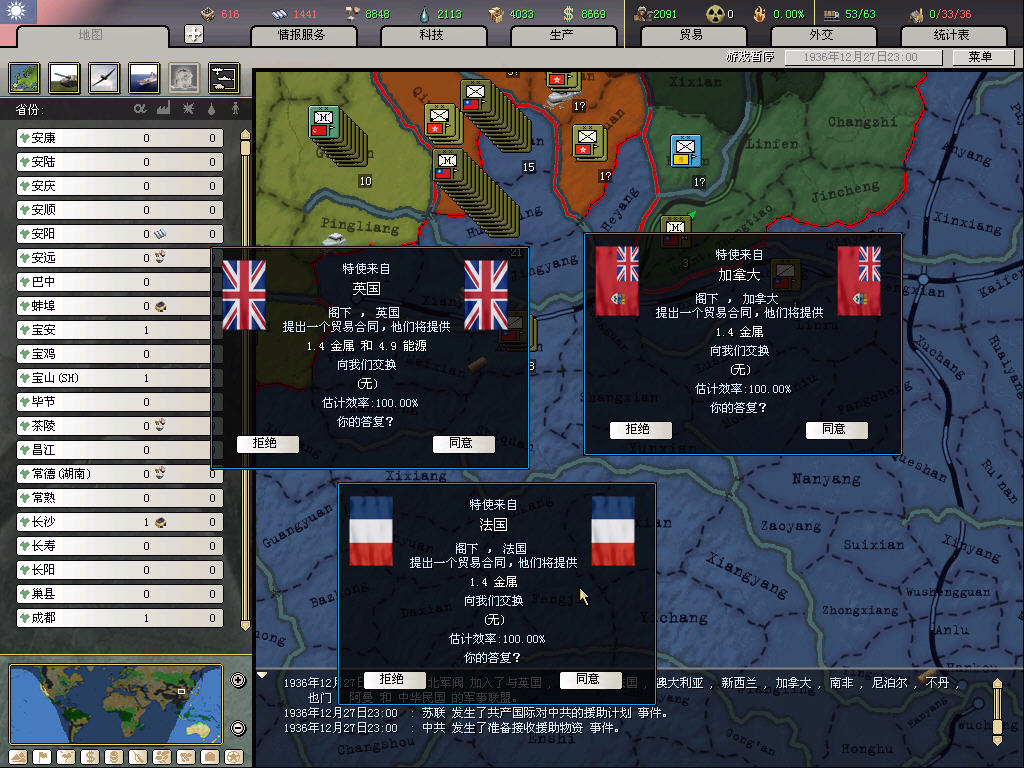Click the dissent flame icon
Viewport: 1024px width, 768px height.
759,14
